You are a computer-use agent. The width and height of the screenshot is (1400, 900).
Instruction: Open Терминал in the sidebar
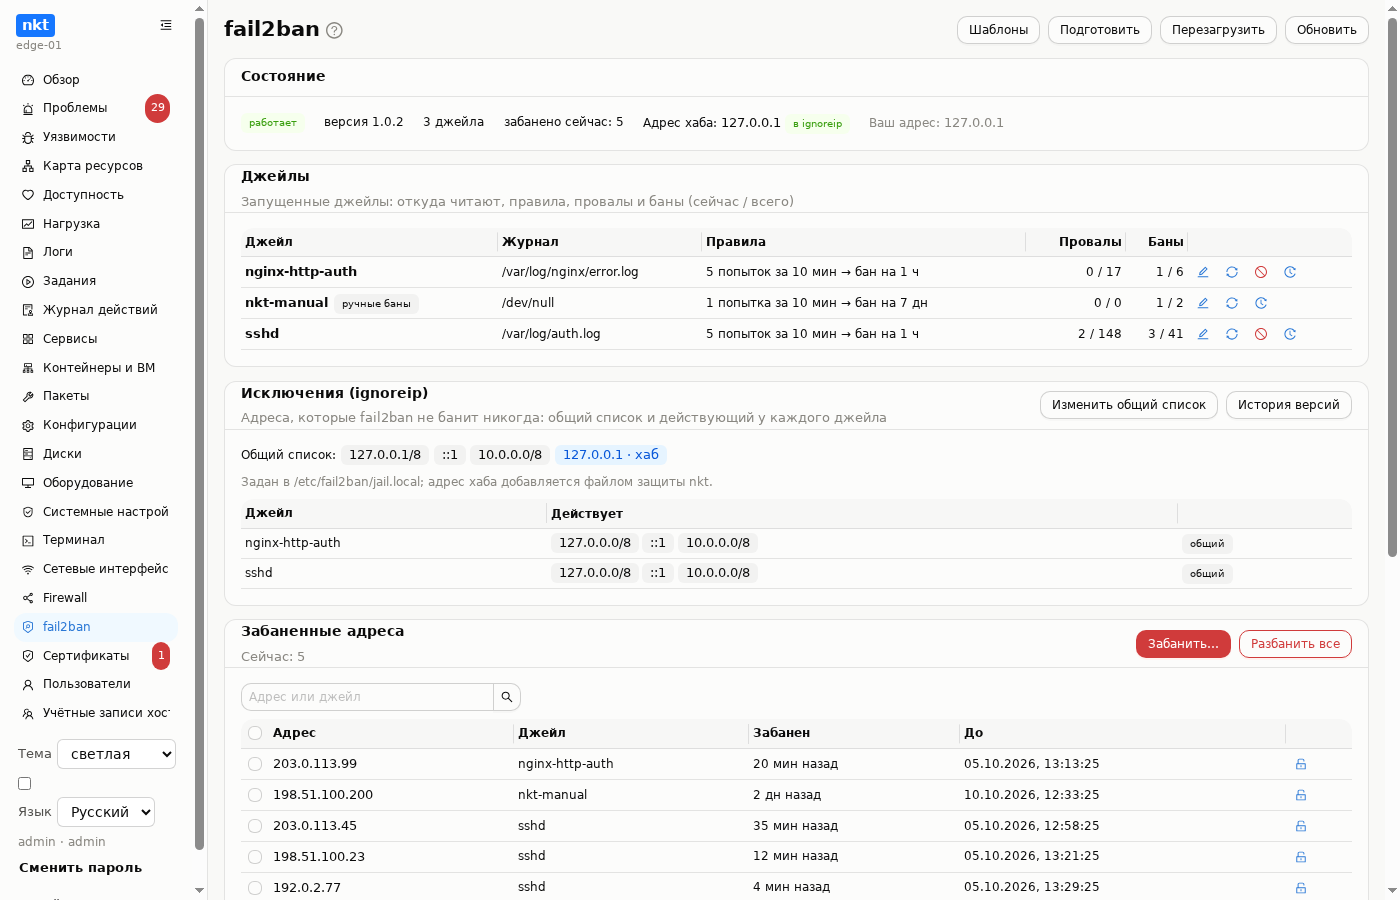tap(96, 540)
